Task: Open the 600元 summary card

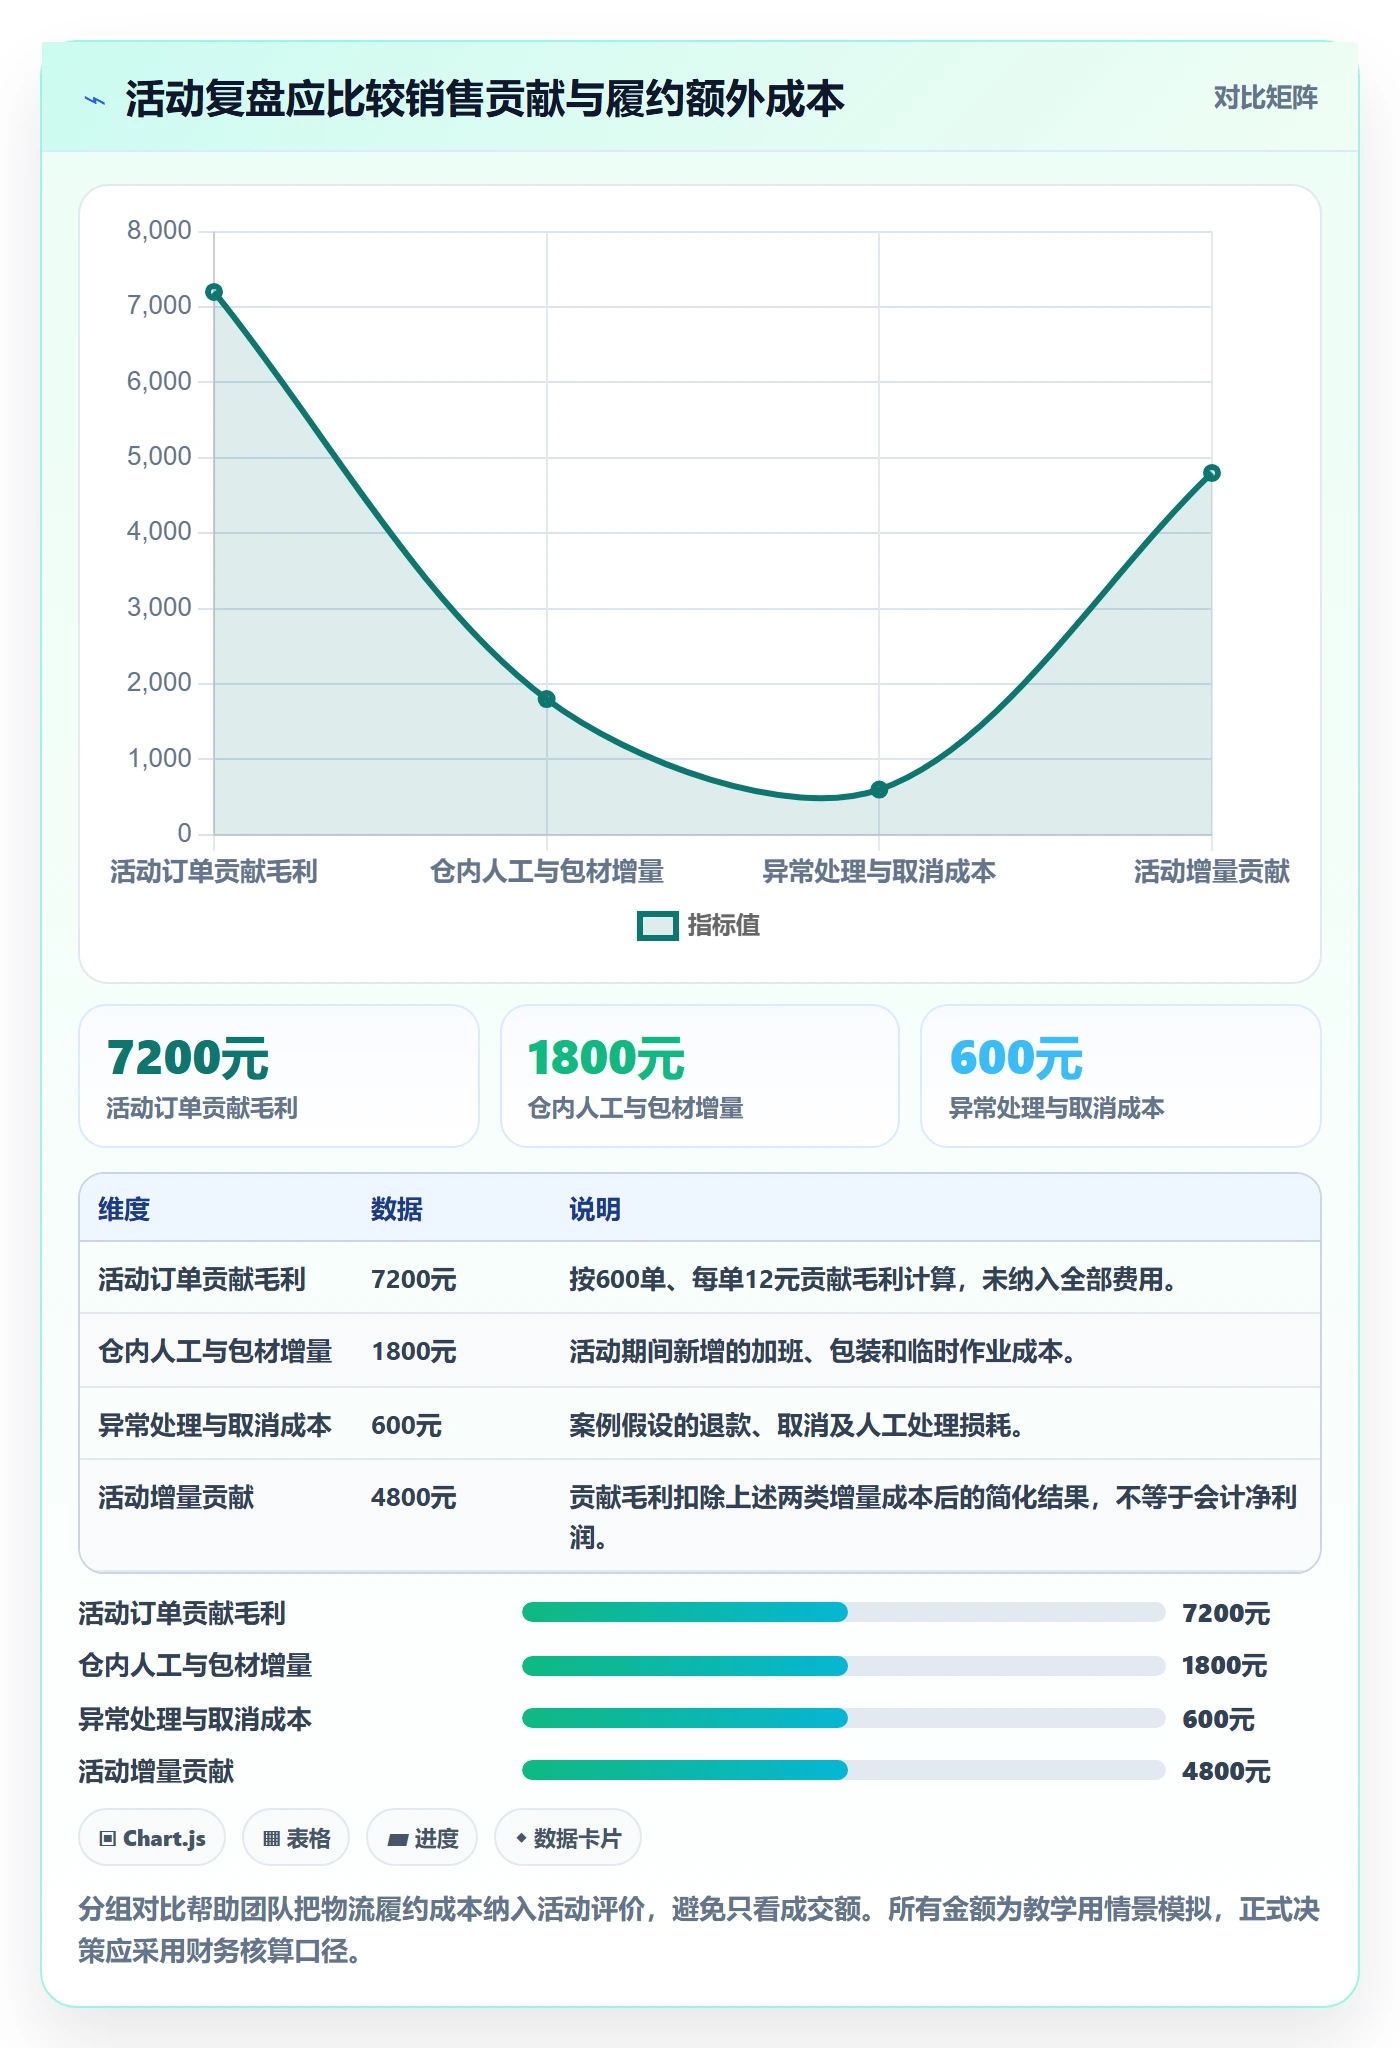Action: pos(1121,1076)
